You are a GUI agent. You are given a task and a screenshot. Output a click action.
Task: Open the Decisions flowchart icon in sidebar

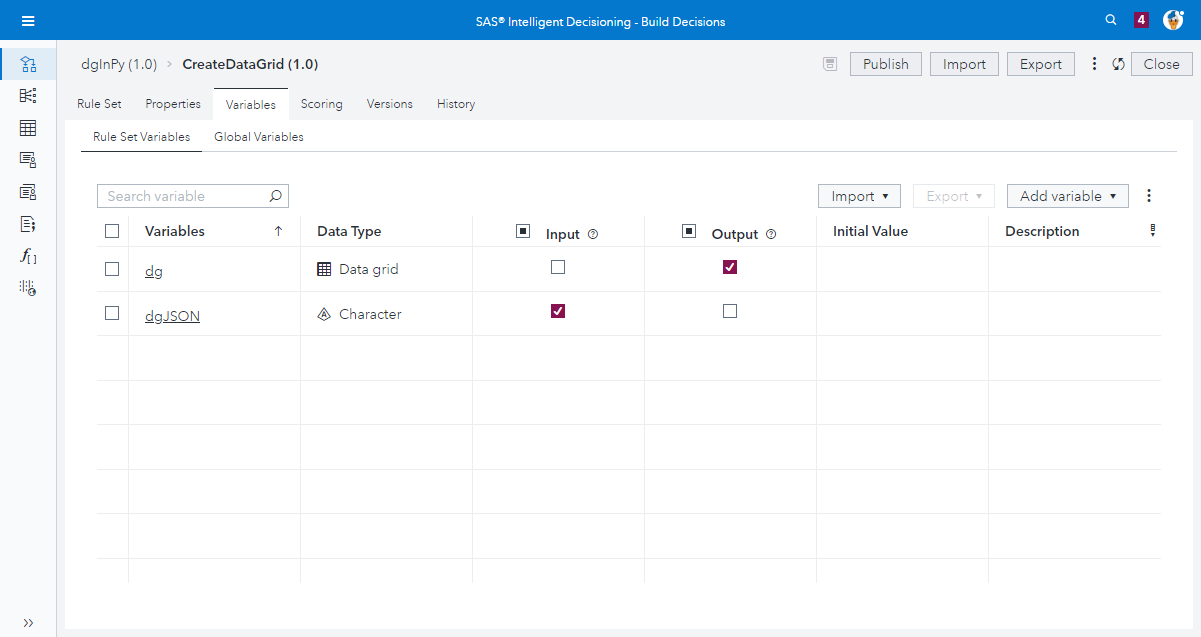pyautogui.click(x=27, y=62)
